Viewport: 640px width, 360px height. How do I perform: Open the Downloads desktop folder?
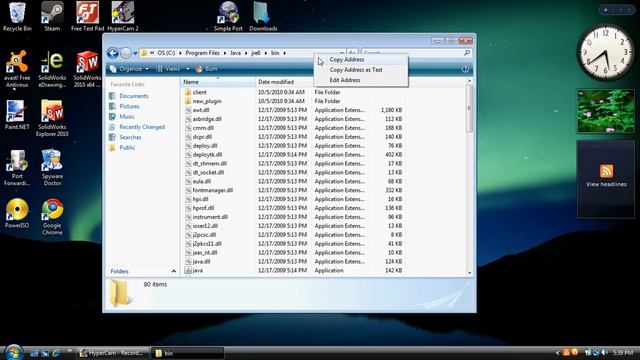263,16
